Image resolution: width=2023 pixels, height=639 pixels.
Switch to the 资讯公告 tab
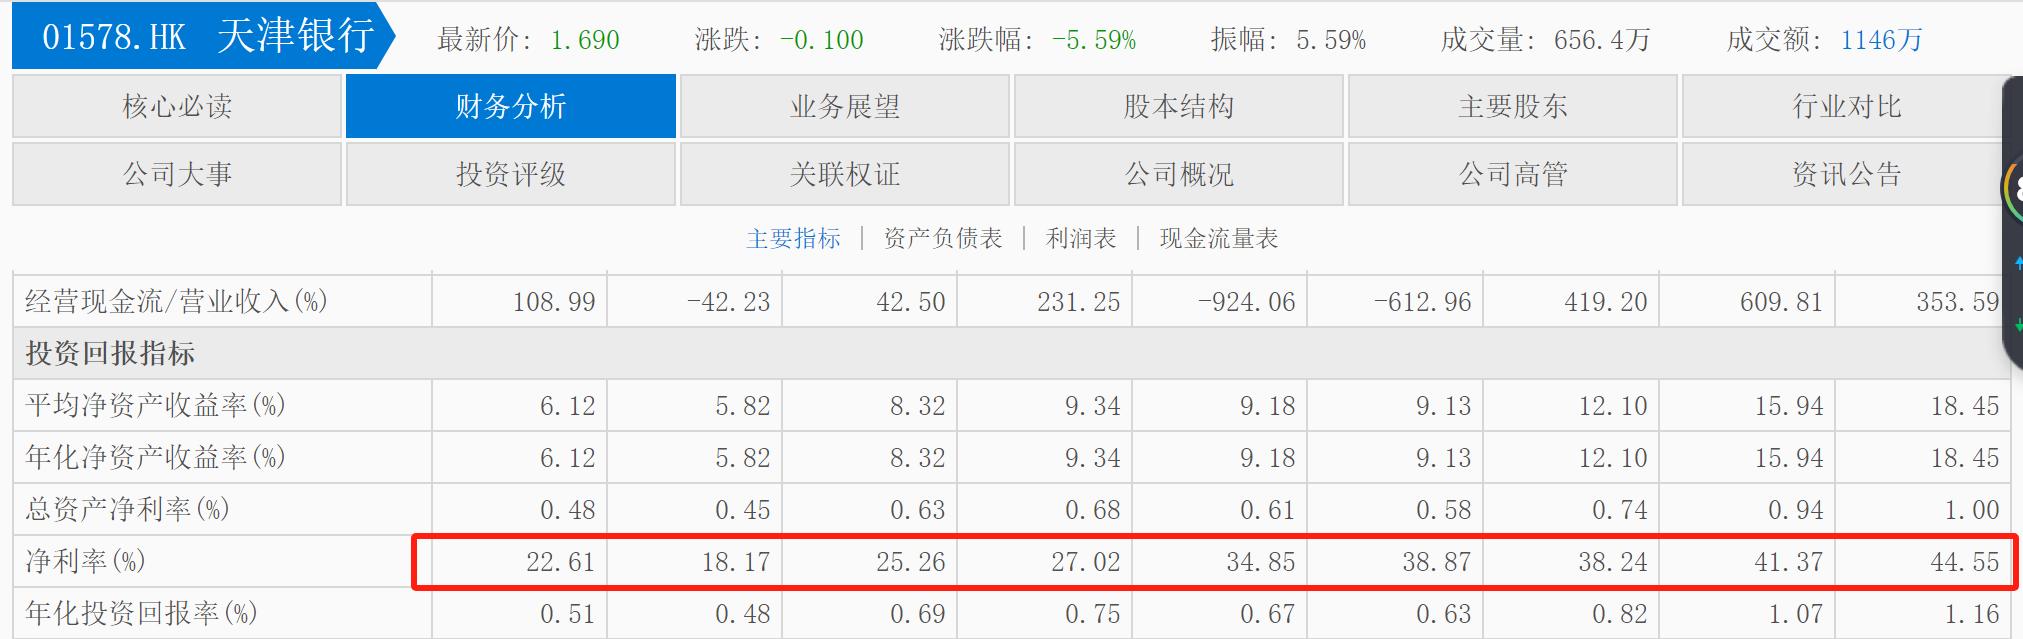click(1845, 174)
